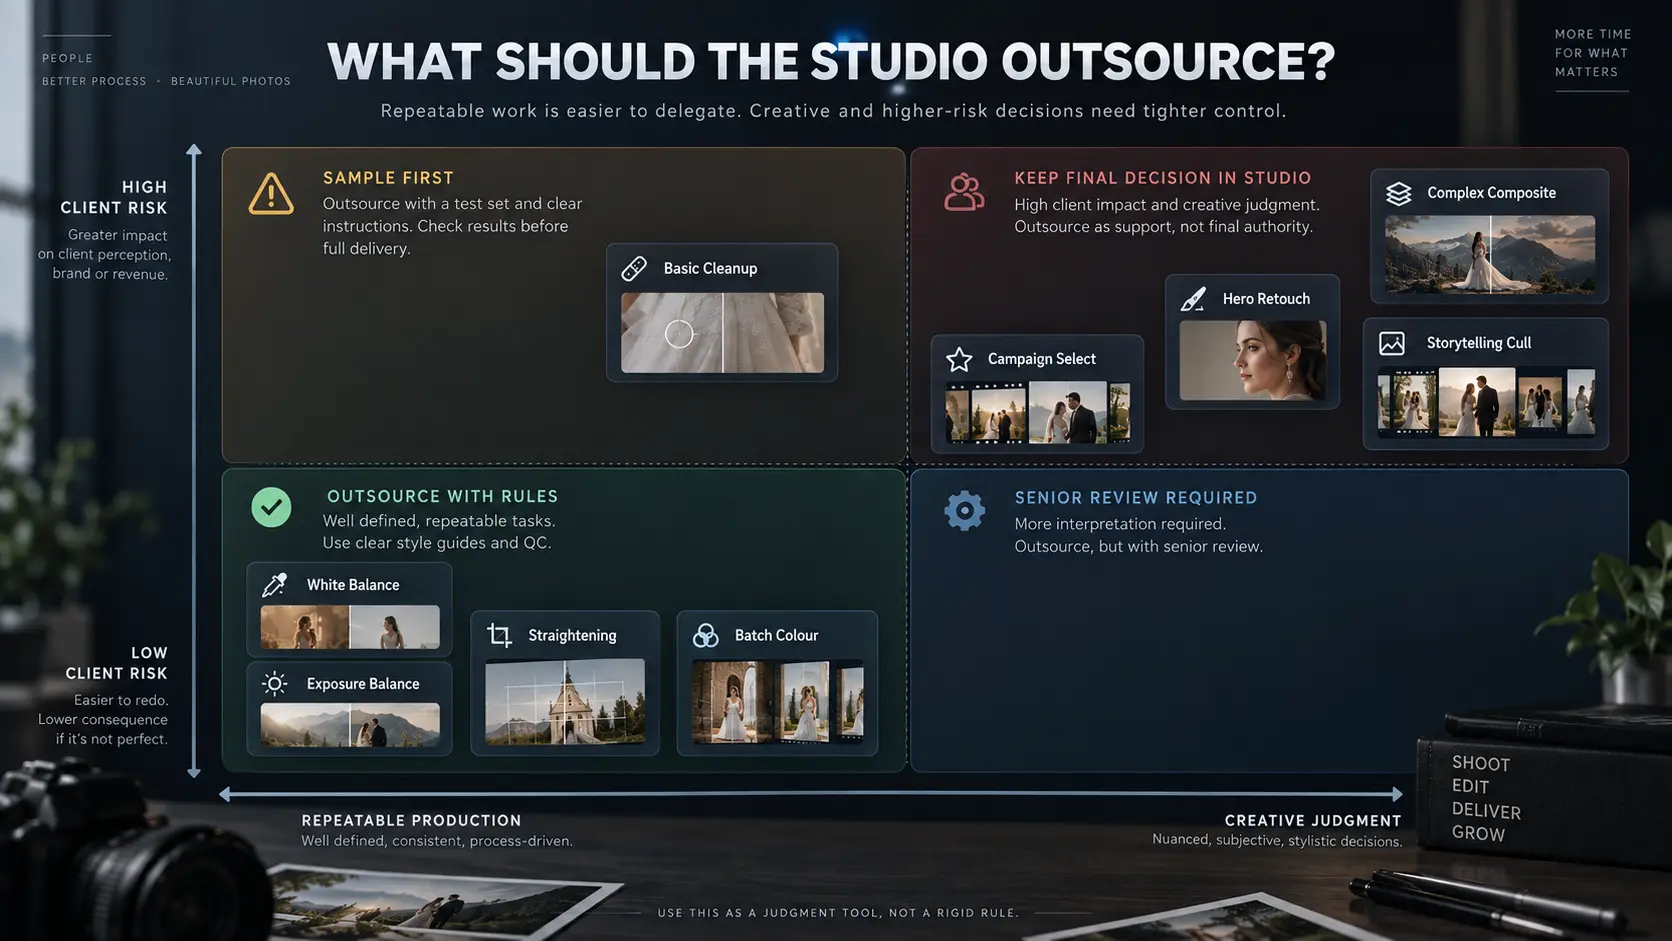Click the BETTER PROCESS text top left

click(x=94, y=81)
